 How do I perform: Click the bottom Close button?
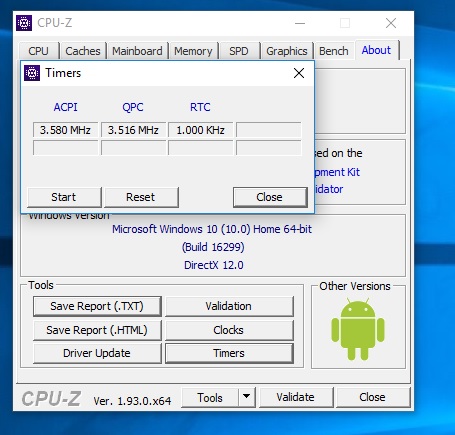pyautogui.click(x=373, y=397)
